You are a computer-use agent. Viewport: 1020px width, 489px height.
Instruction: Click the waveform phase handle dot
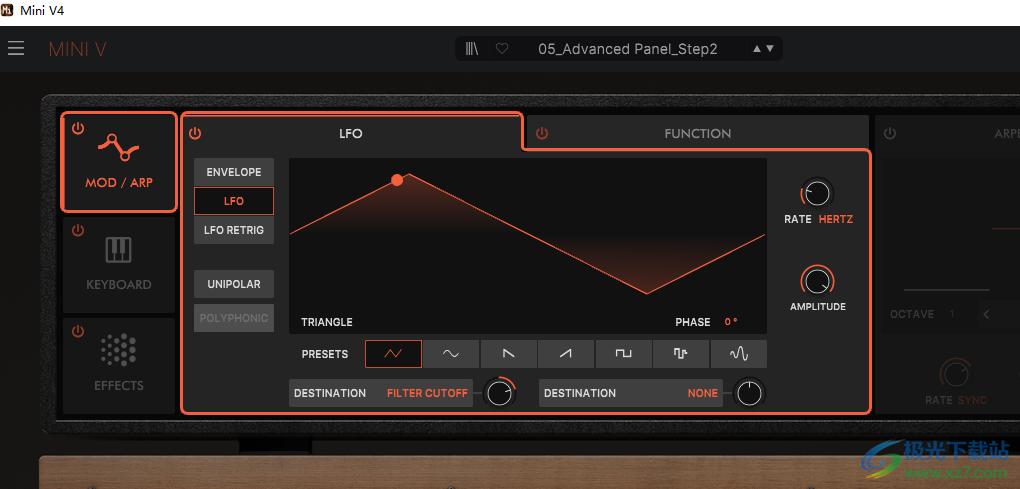coord(397,180)
